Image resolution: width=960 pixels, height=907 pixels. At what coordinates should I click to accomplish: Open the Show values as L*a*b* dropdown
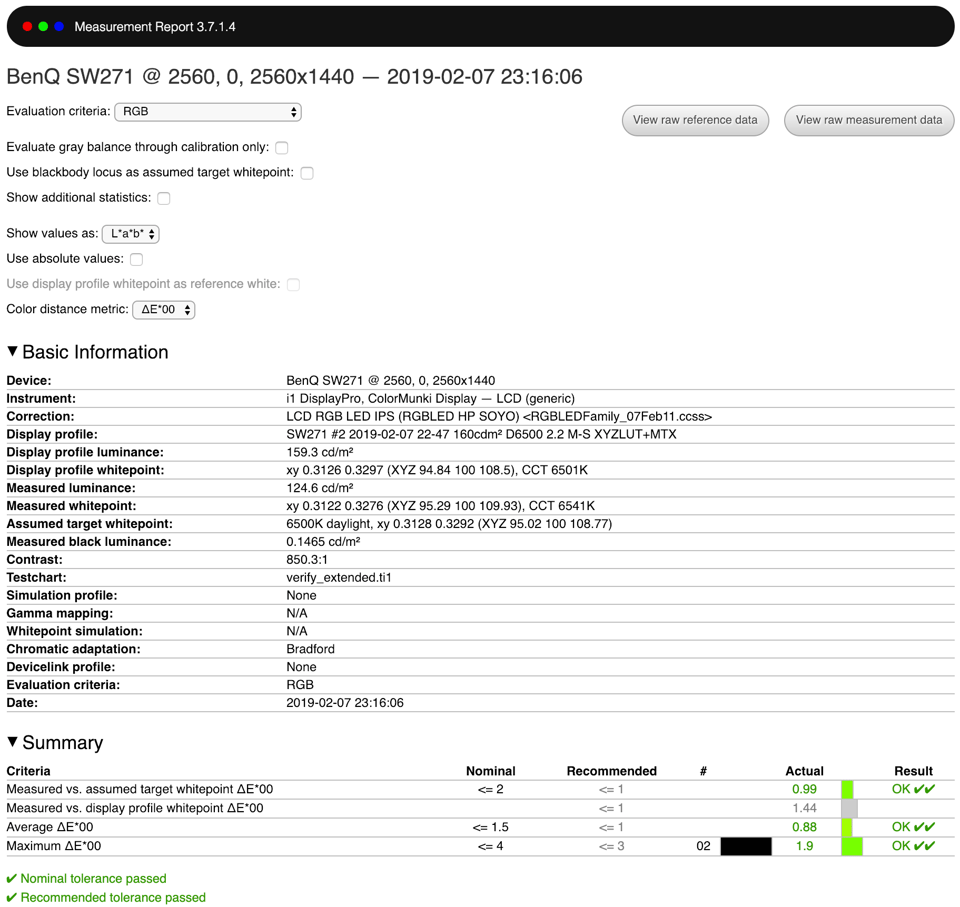[130, 233]
